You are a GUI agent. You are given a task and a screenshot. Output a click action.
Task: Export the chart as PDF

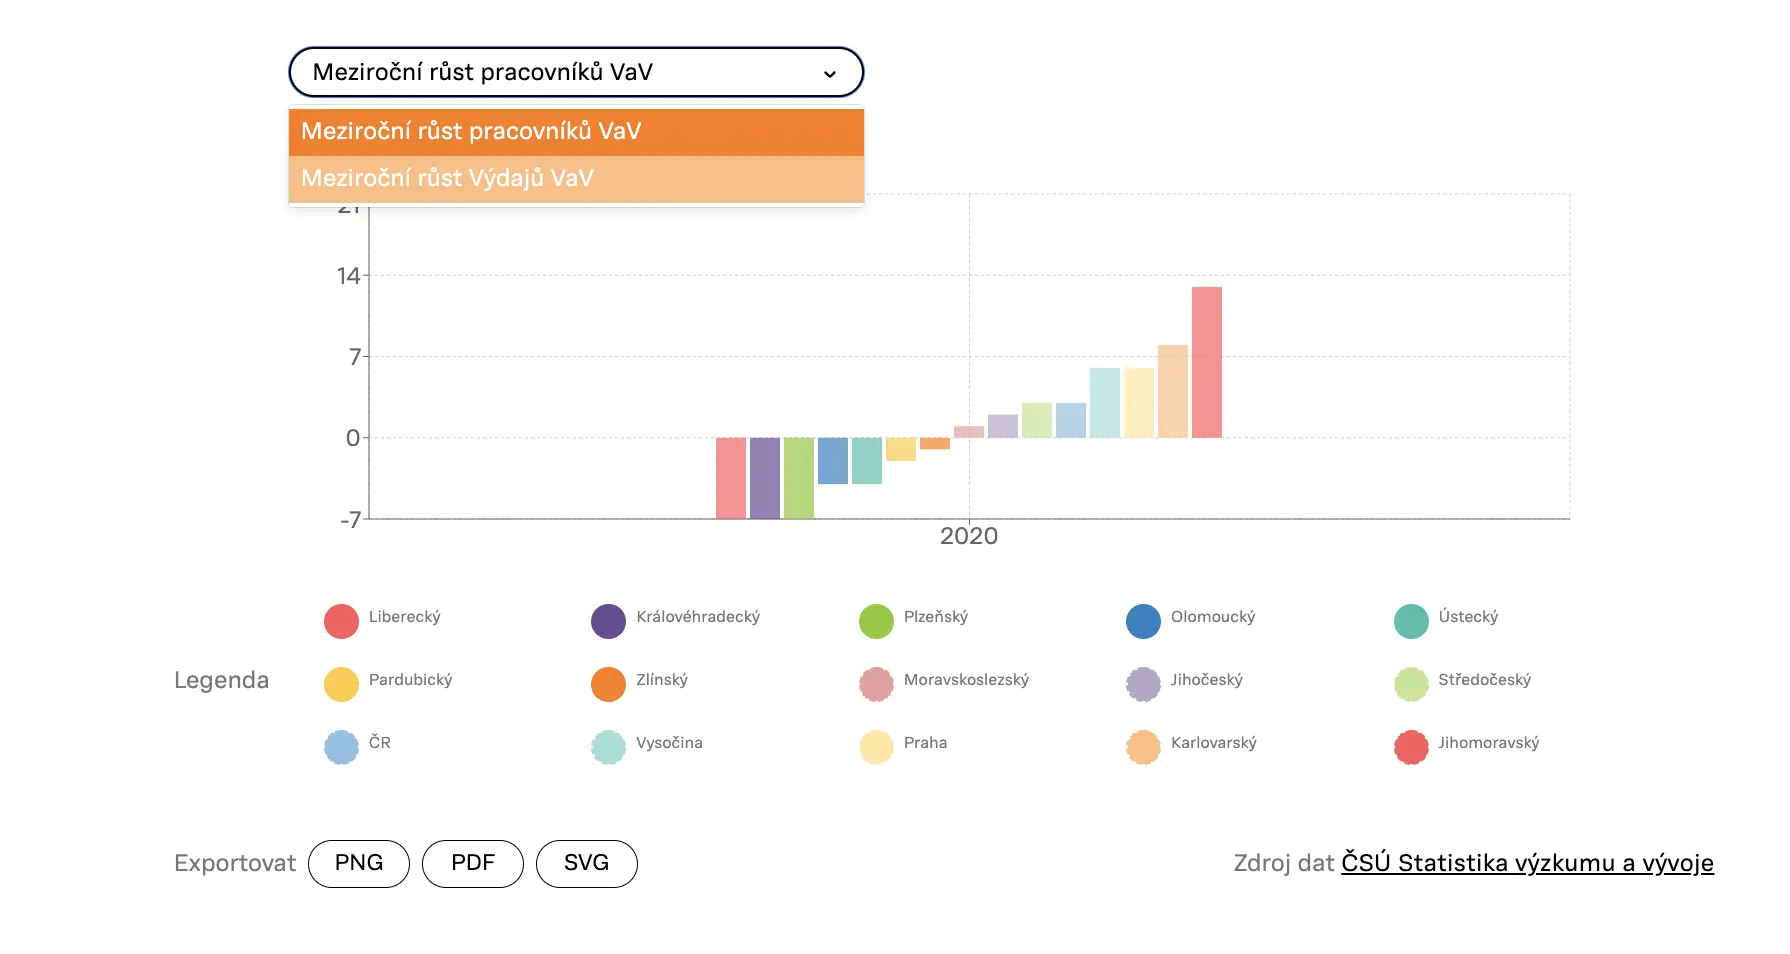point(473,863)
